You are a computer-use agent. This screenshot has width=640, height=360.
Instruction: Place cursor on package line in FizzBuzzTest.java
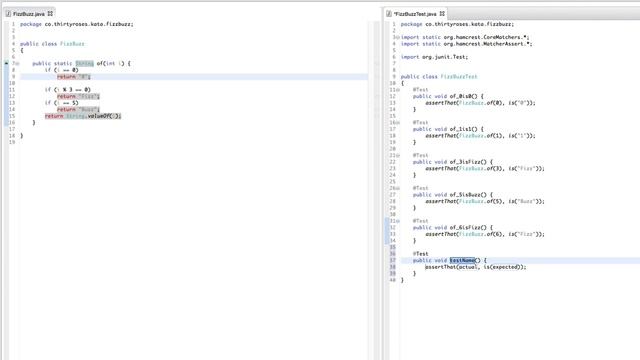457,24
